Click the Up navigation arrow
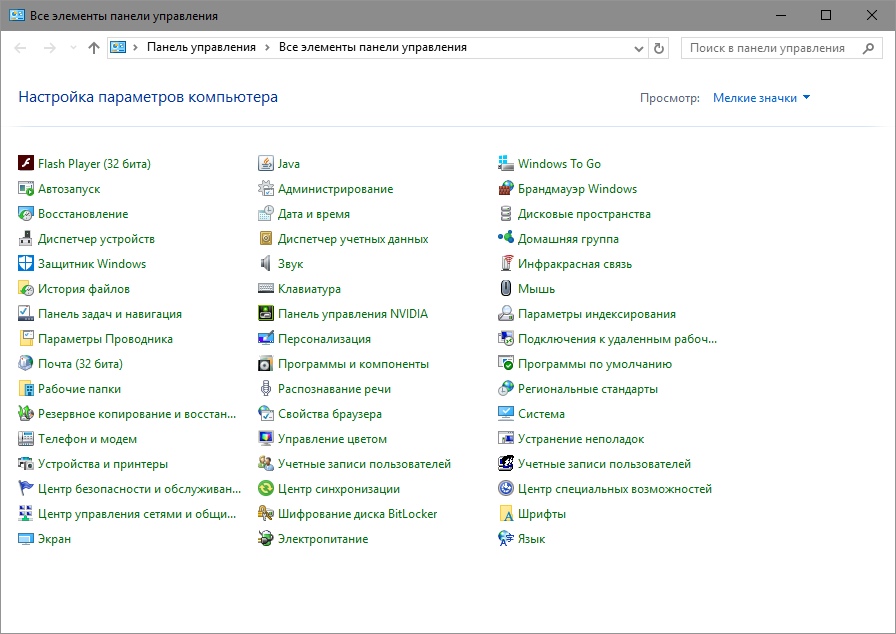The height and width of the screenshot is (634, 896). [x=94, y=48]
